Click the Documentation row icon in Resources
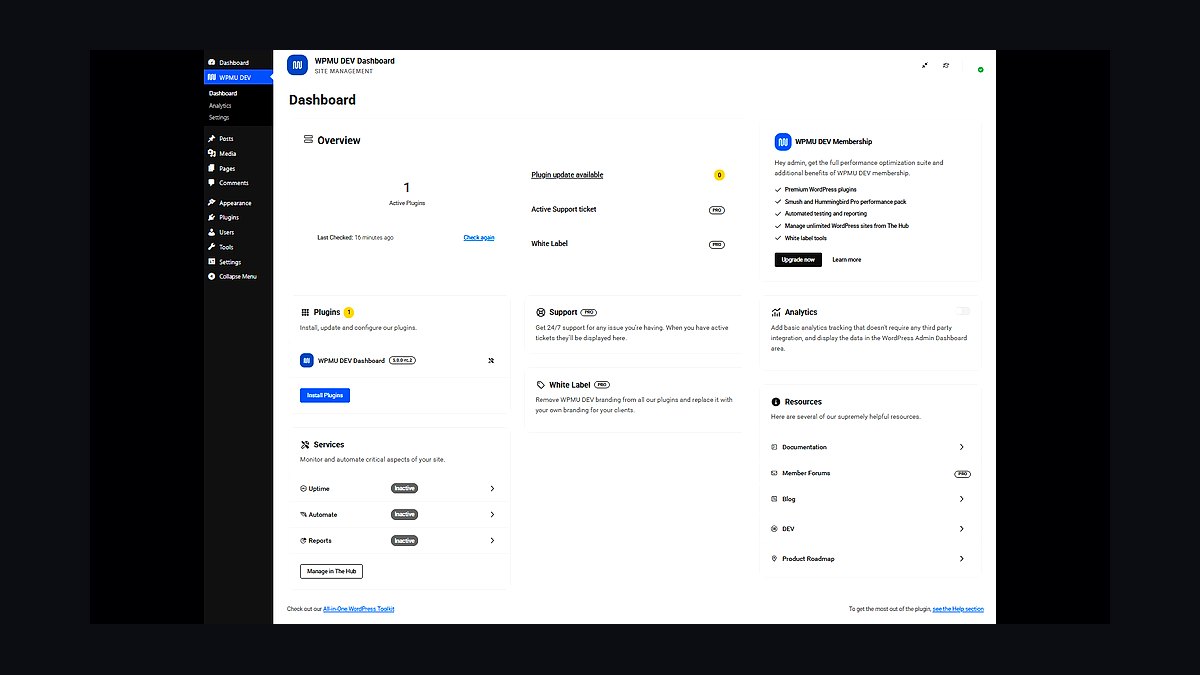This screenshot has height=675, width=1200. [774, 447]
